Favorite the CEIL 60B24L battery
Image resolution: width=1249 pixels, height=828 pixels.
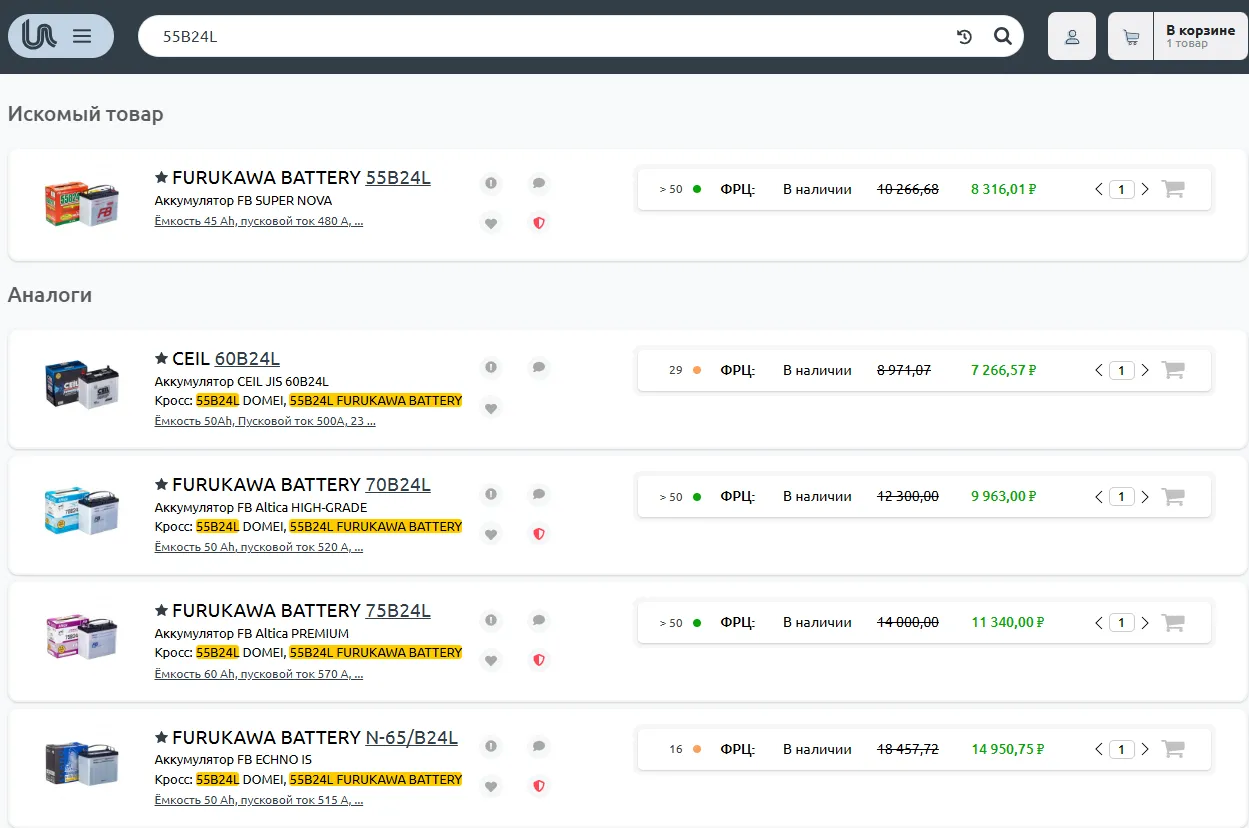pyautogui.click(x=490, y=408)
